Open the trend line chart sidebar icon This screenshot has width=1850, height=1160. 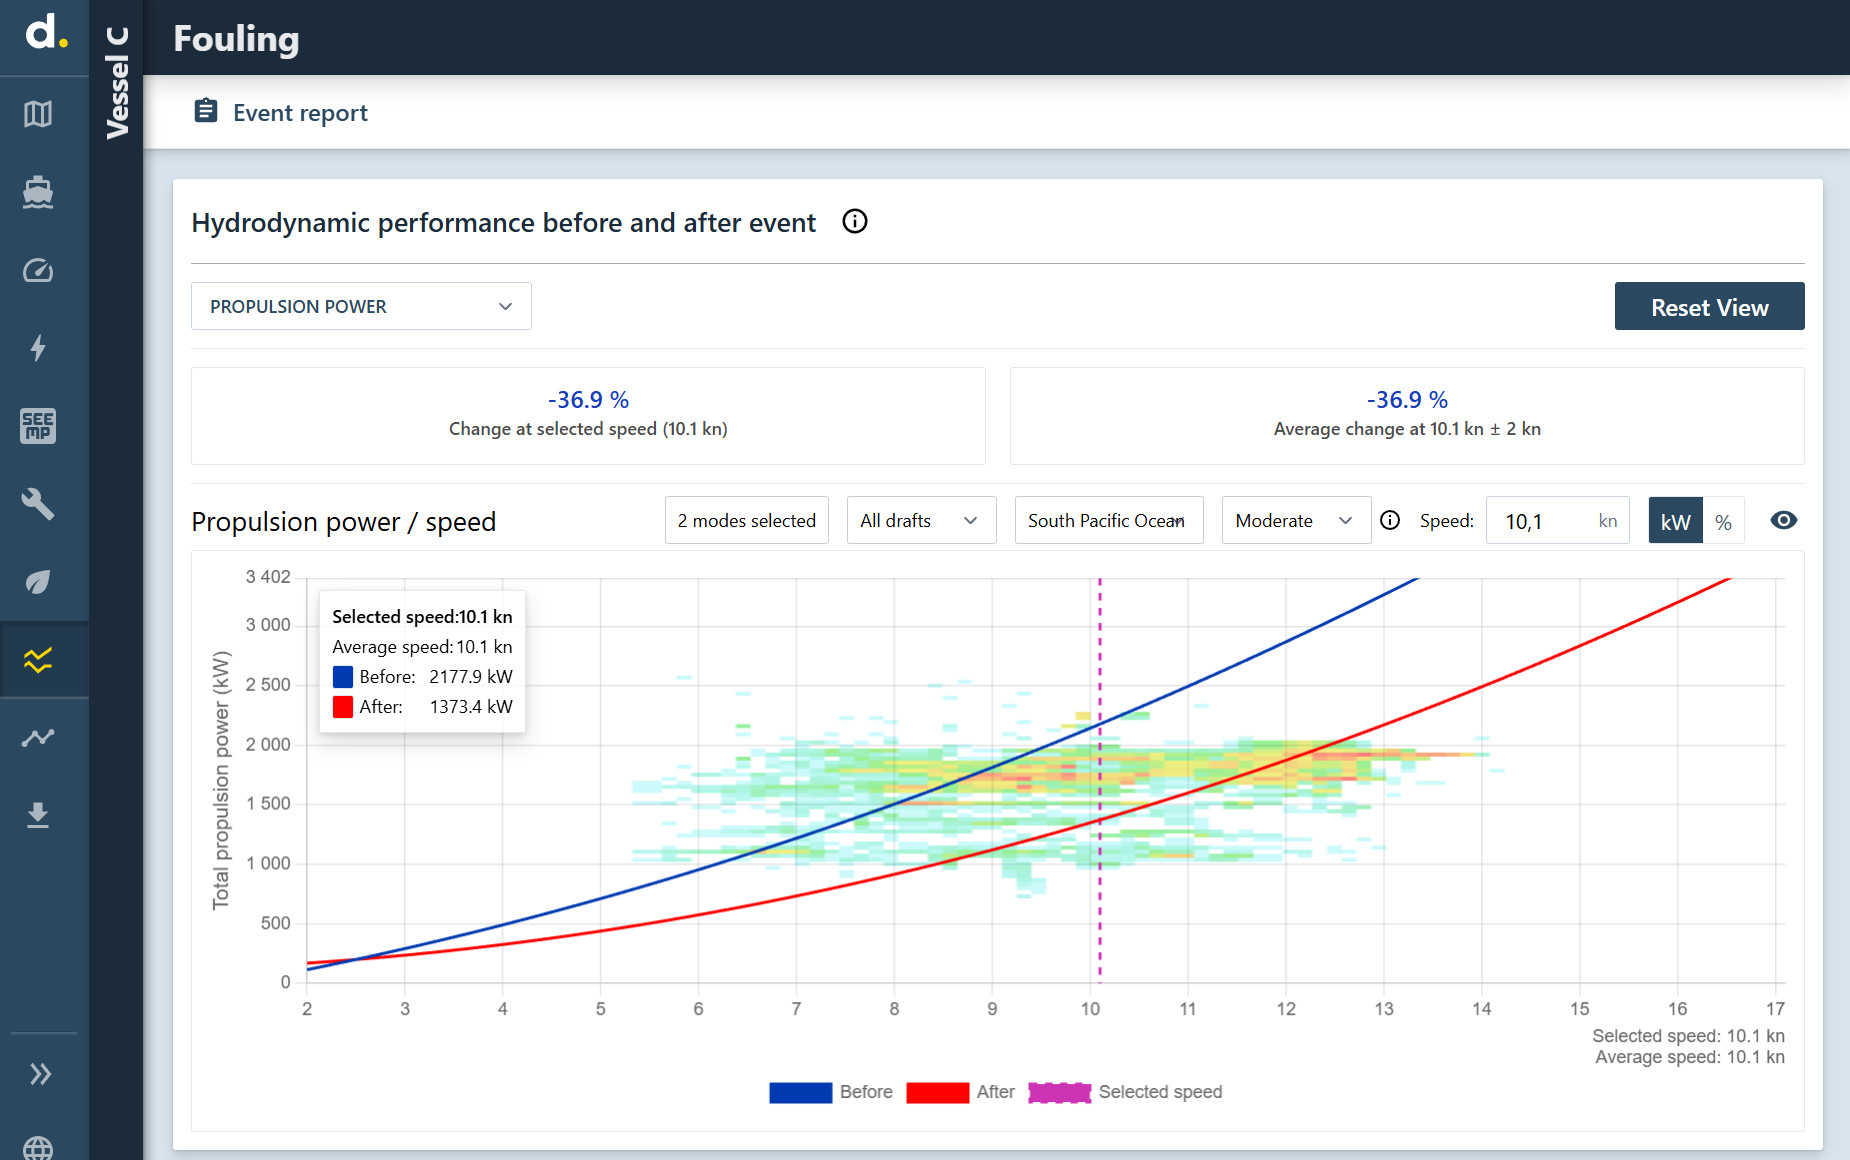click(38, 738)
